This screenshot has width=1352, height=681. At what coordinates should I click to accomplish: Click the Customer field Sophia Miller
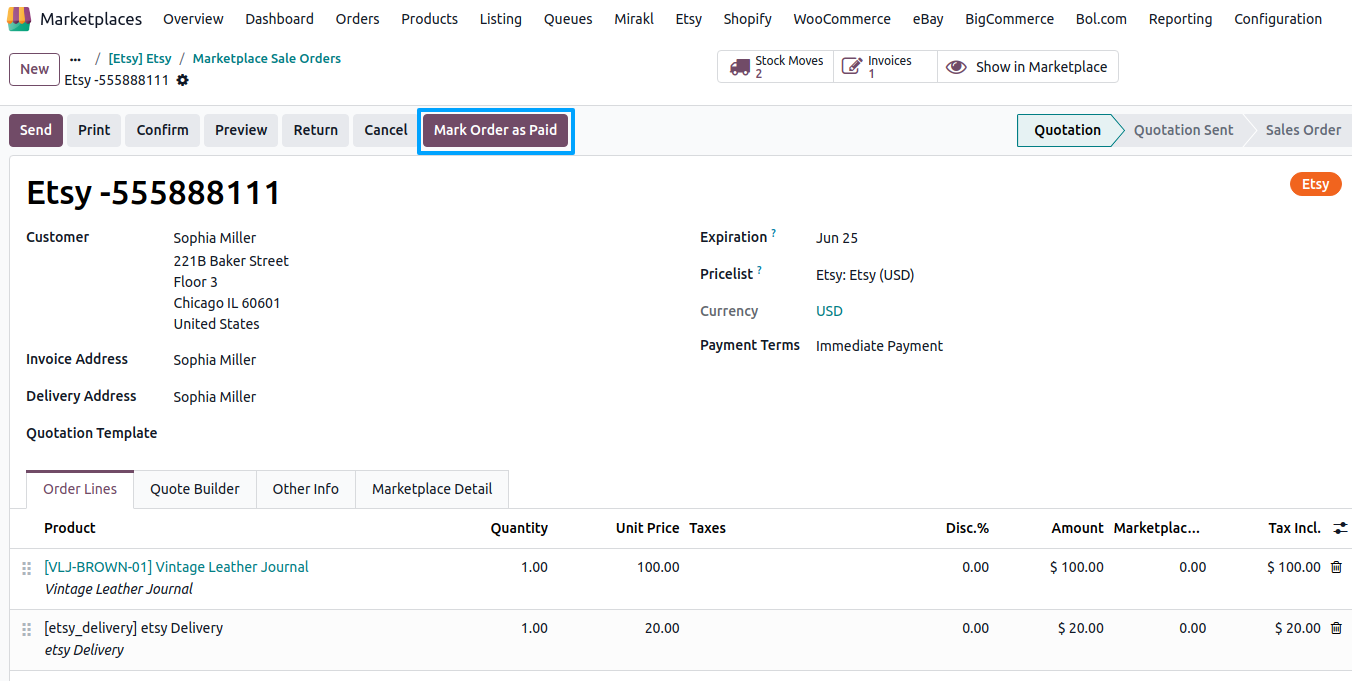(215, 238)
